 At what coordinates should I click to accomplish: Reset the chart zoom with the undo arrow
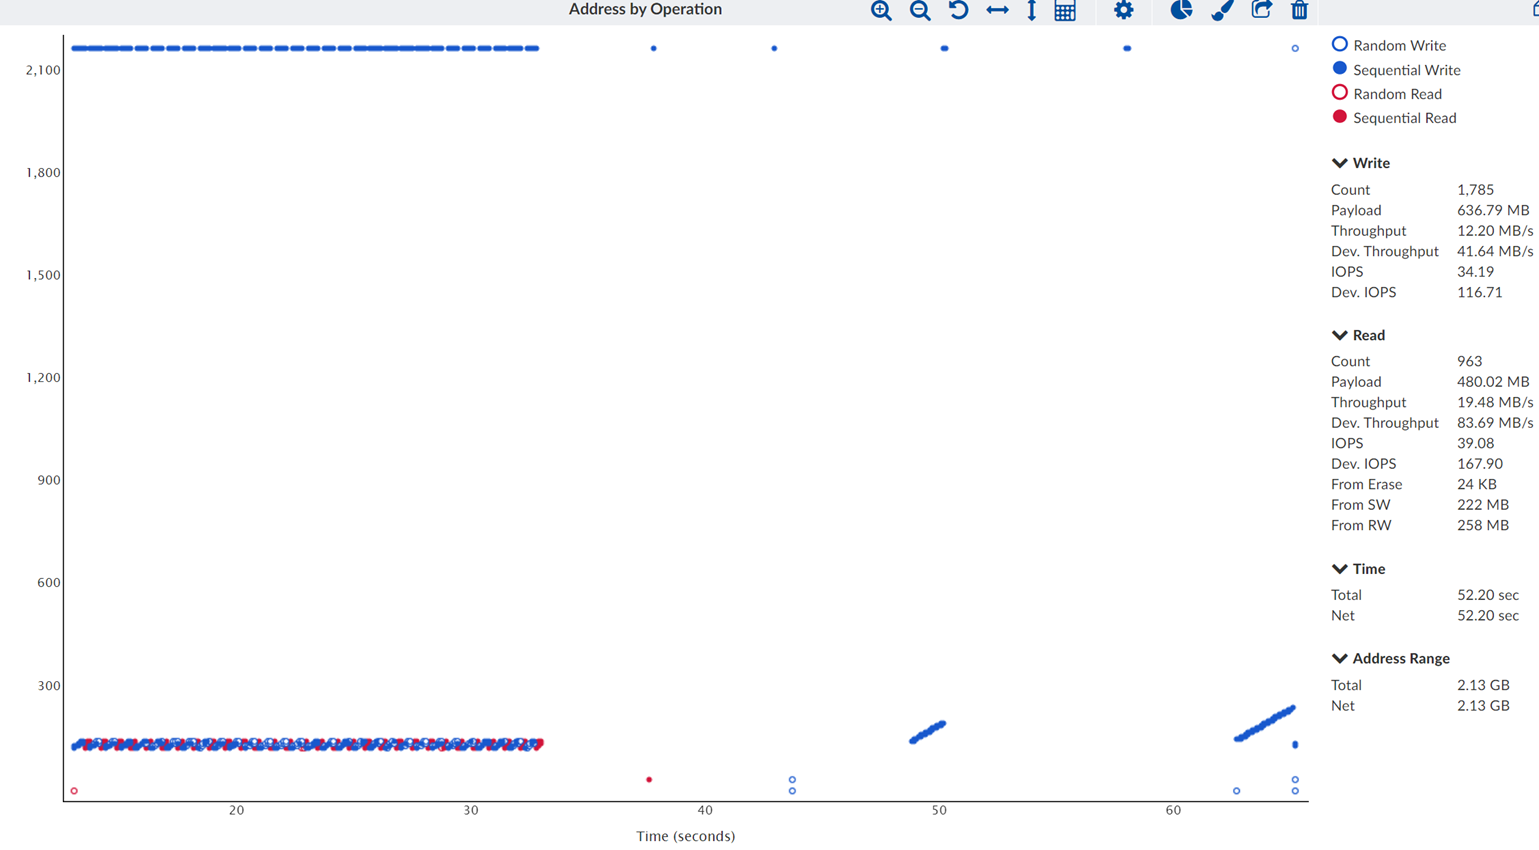click(958, 11)
